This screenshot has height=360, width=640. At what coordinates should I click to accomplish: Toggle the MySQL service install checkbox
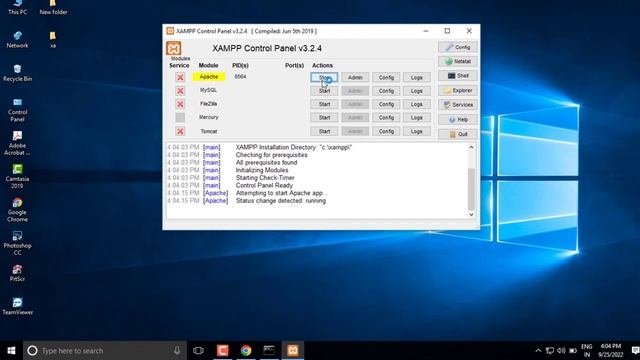180,91
